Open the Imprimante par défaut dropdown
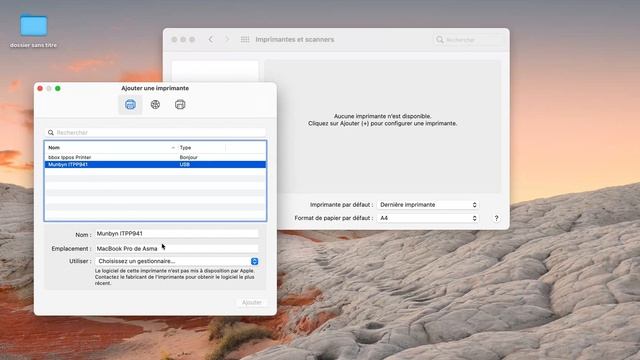Viewport: 640px width, 360px height. click(427, 204)
